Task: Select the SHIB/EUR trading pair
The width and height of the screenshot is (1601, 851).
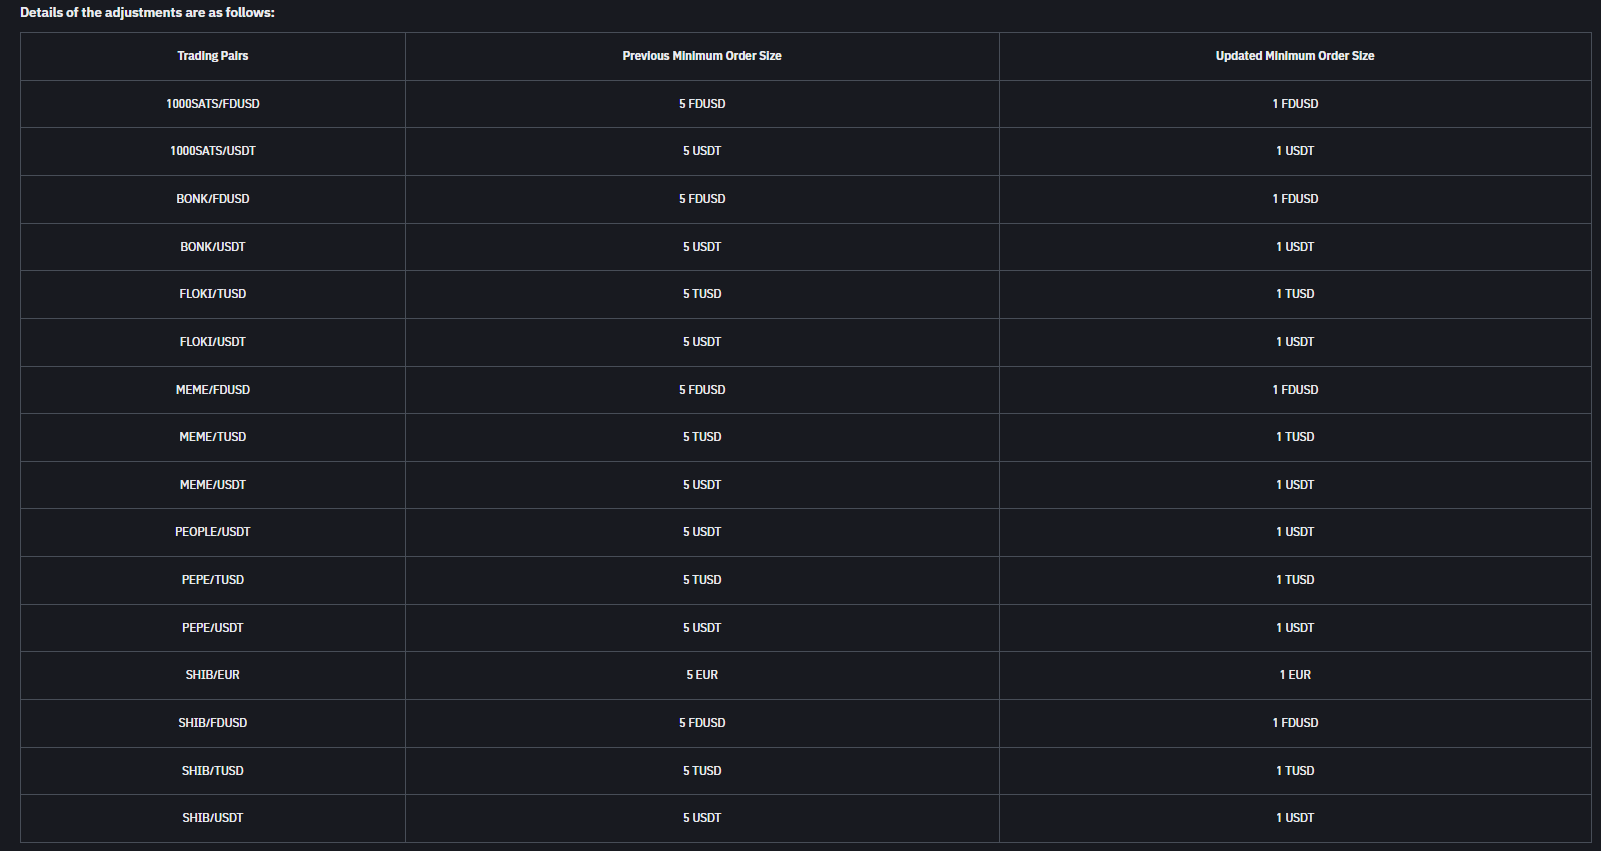Action: [x=212, y=675]
